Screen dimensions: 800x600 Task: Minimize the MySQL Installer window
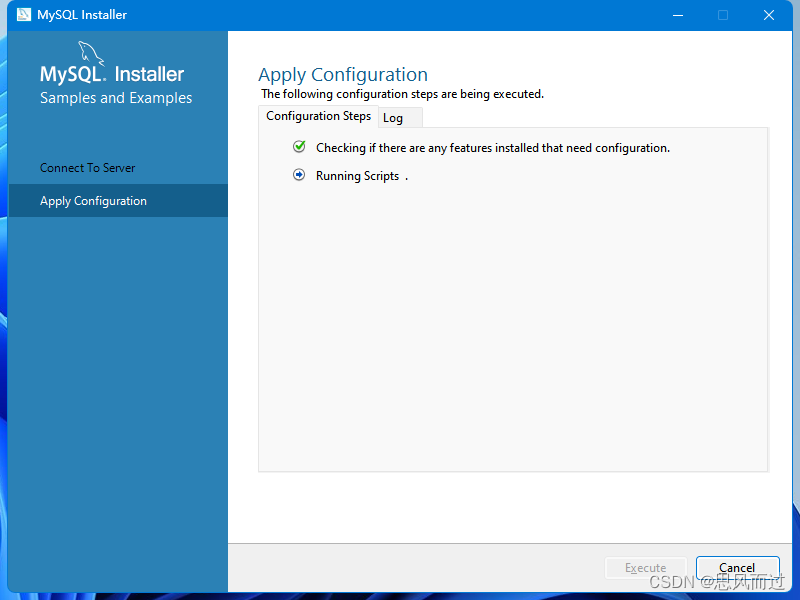678,15
